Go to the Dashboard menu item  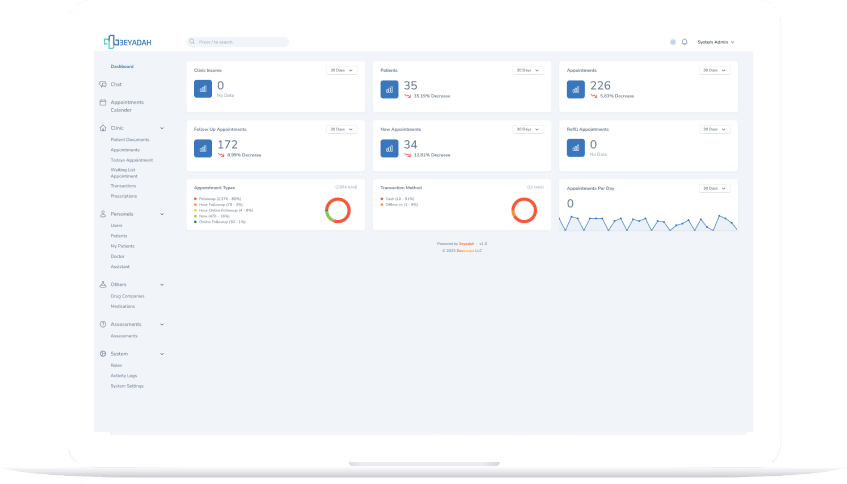(122, 66)
